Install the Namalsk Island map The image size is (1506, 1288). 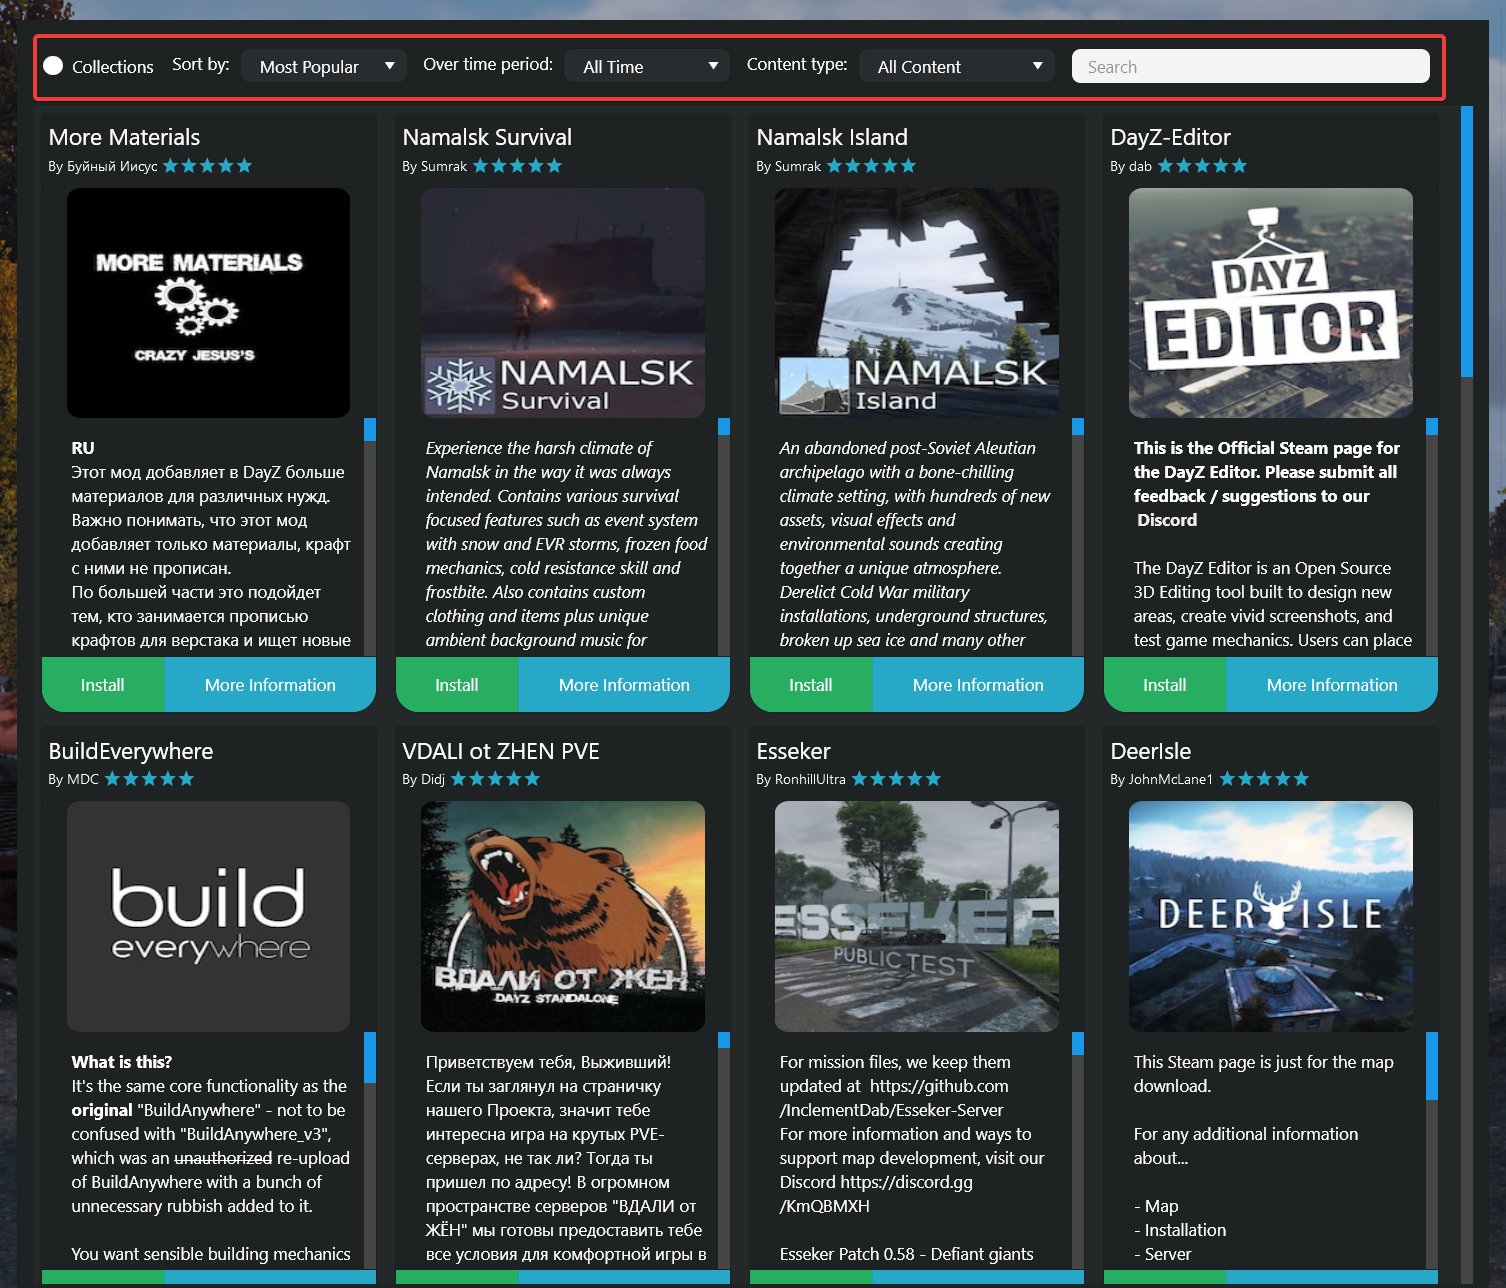tap(811, 685)
